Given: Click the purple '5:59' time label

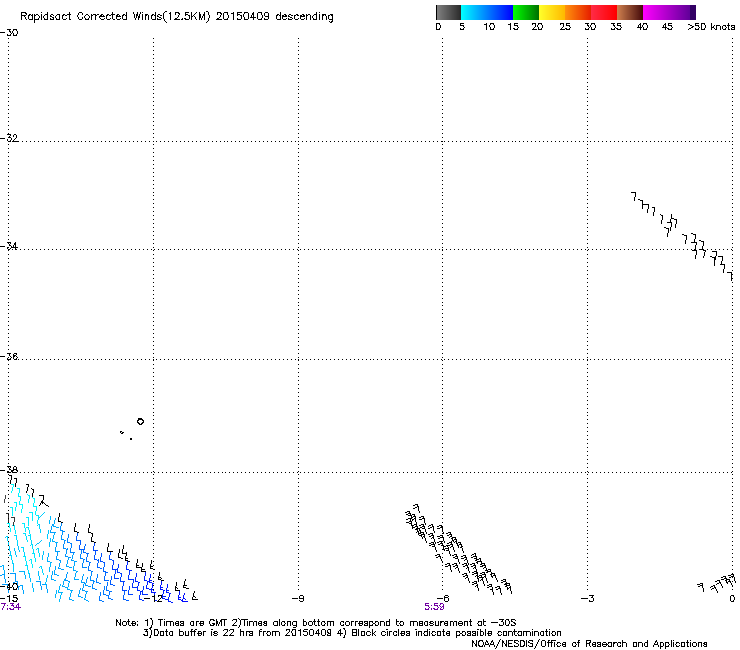Looking at the screenshot, I should 434,607.
